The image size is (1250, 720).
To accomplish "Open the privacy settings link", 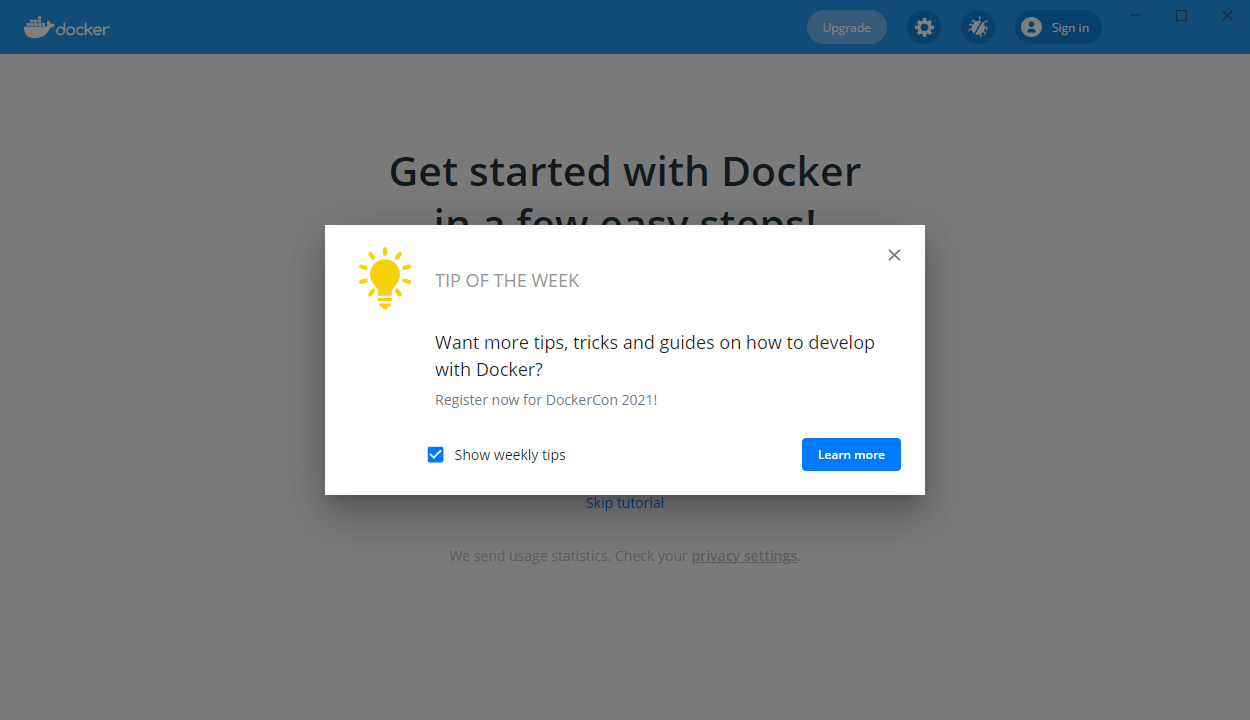I will point(744,556).
